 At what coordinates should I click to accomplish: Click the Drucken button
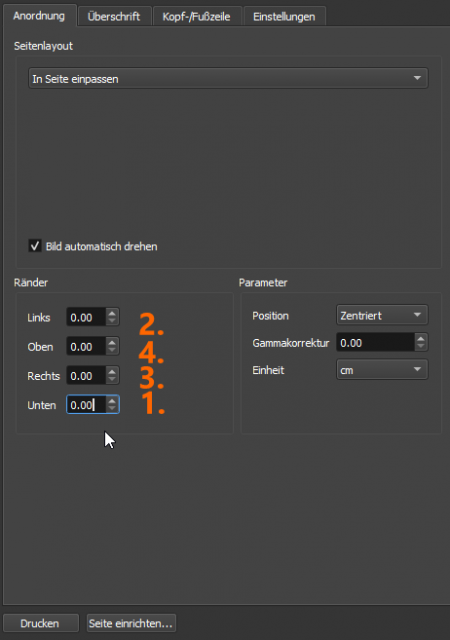tap(40, 623)
